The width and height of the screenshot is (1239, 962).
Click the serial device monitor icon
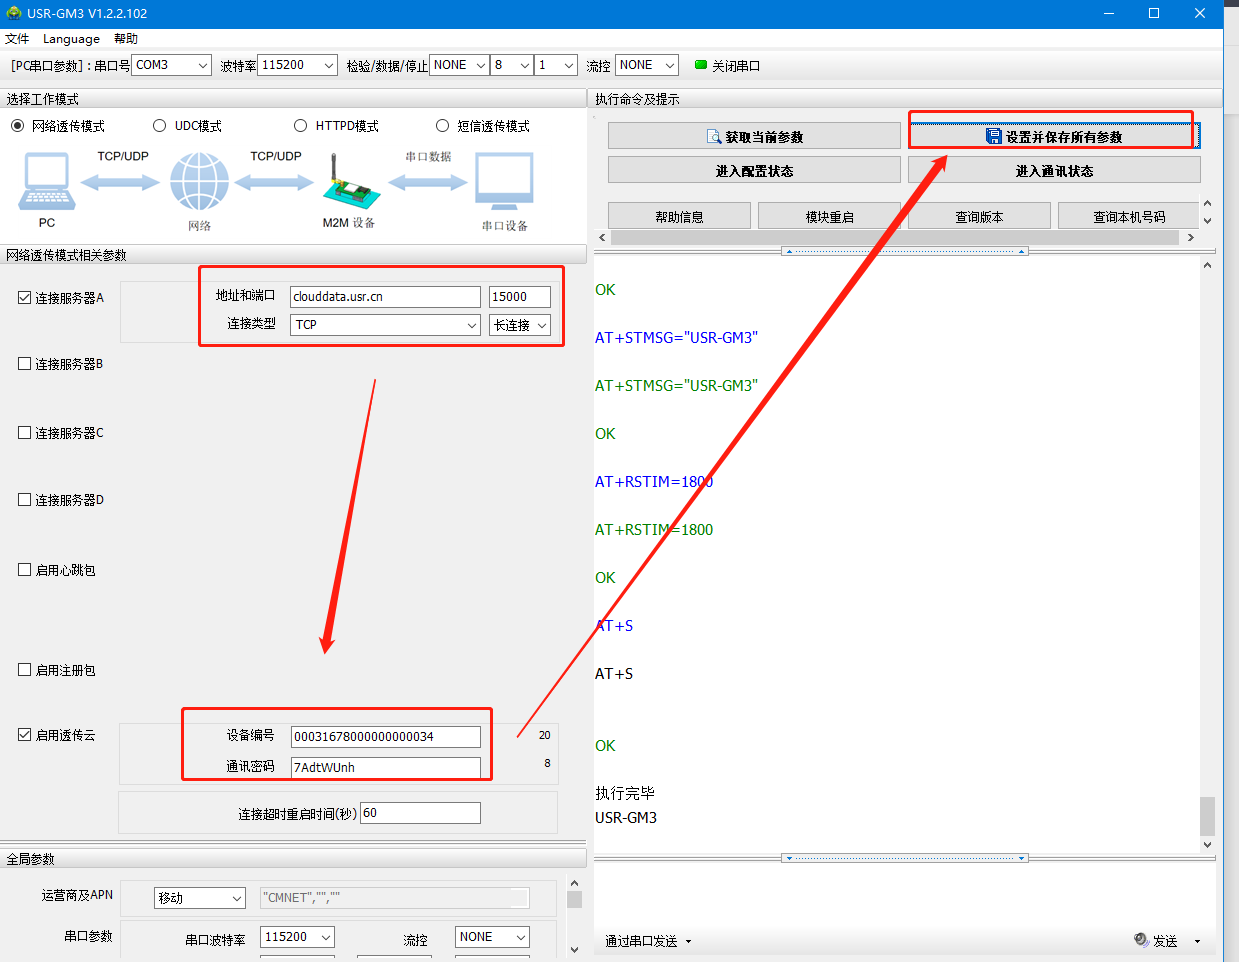point(504,181)
